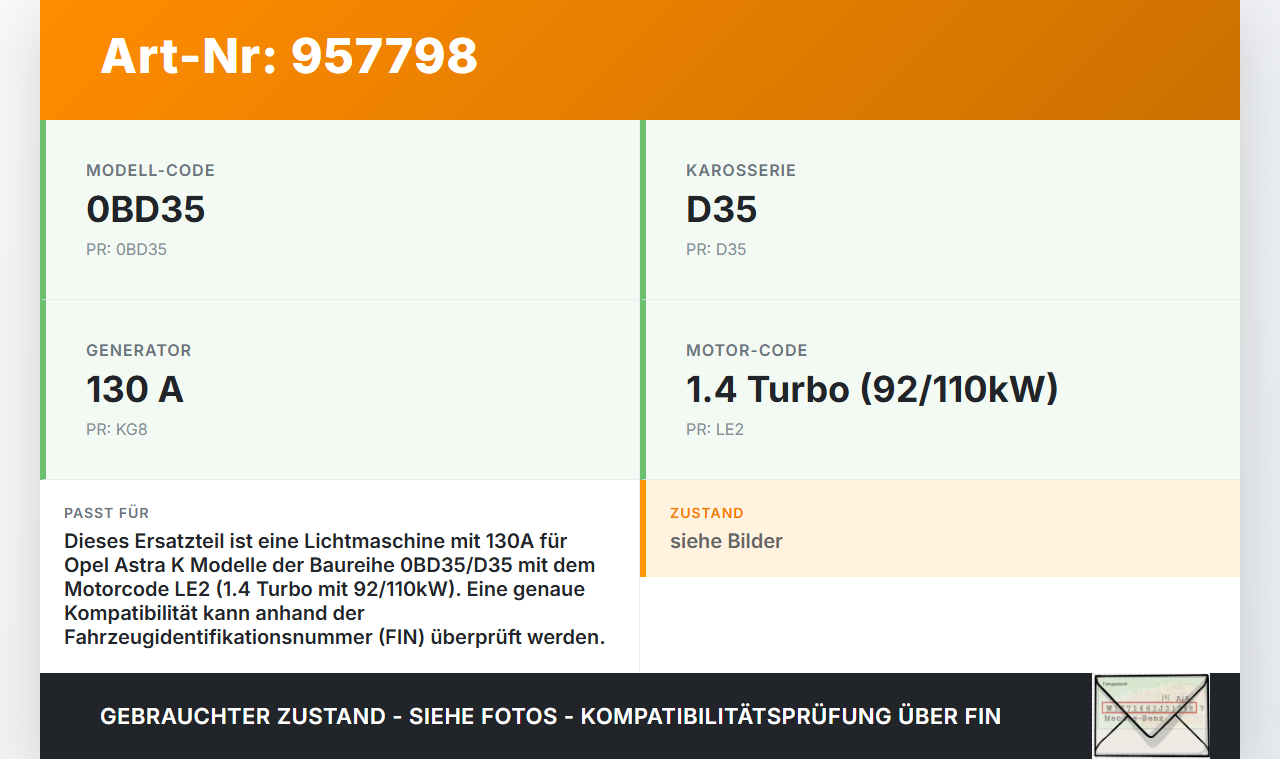Image resolution: width=1280 pixels, height=760 pixels.
Task: Click the GENERATOR value 130 A
Action: coord(135,389)
